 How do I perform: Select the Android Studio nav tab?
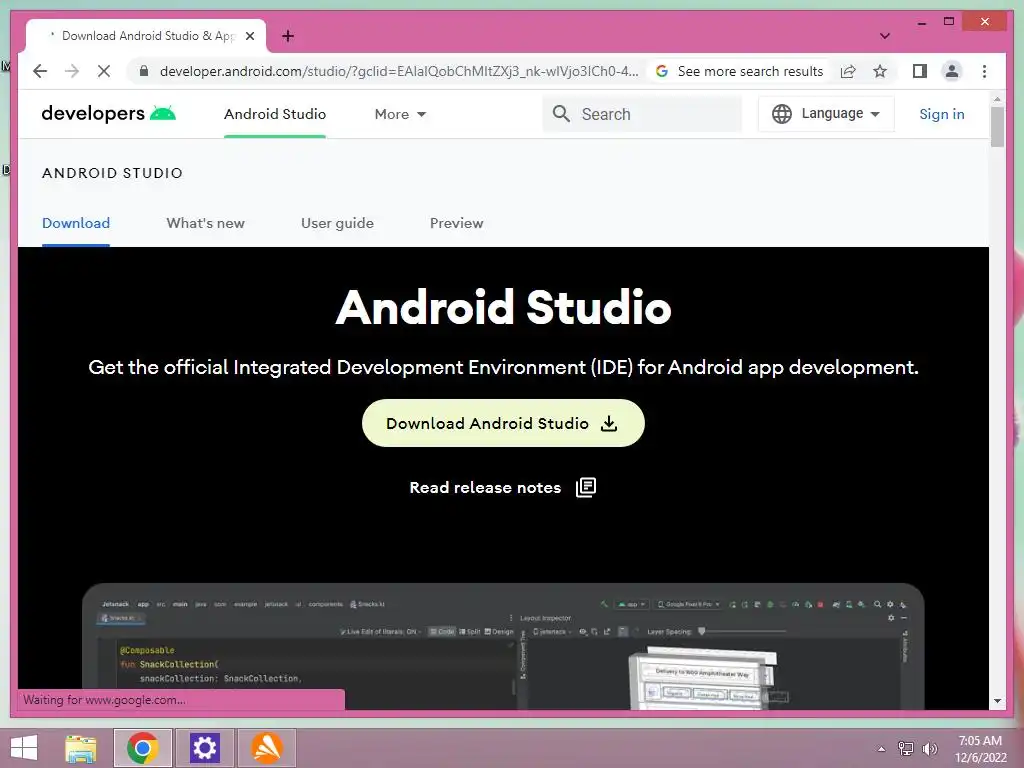(x=275, y=114)
